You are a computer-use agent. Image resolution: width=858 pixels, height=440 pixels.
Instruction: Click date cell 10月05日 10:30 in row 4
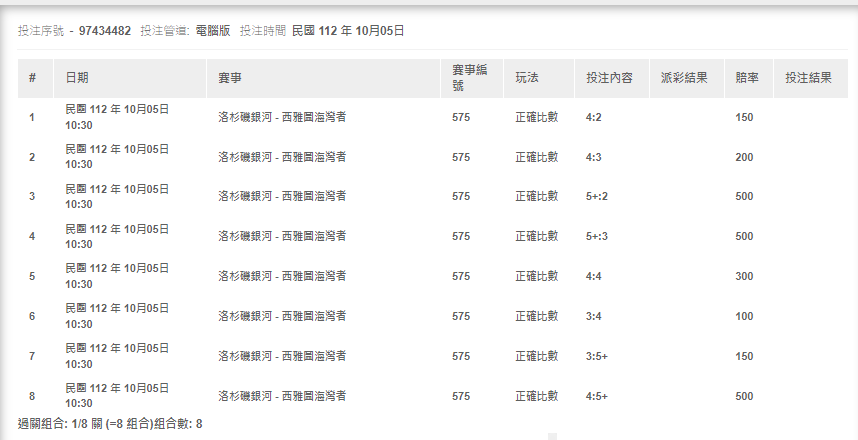[117, 236]
